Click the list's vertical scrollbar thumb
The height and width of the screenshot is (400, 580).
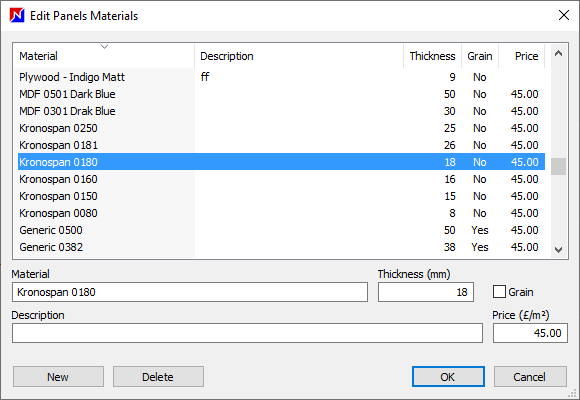click(x=559, y=167)
